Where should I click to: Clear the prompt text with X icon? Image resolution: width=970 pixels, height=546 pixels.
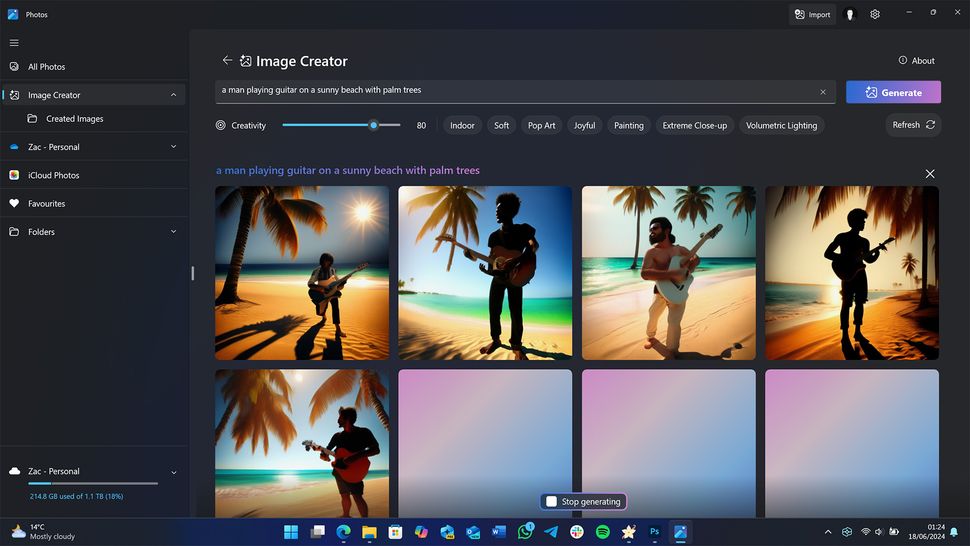click(x=823, y=92)
